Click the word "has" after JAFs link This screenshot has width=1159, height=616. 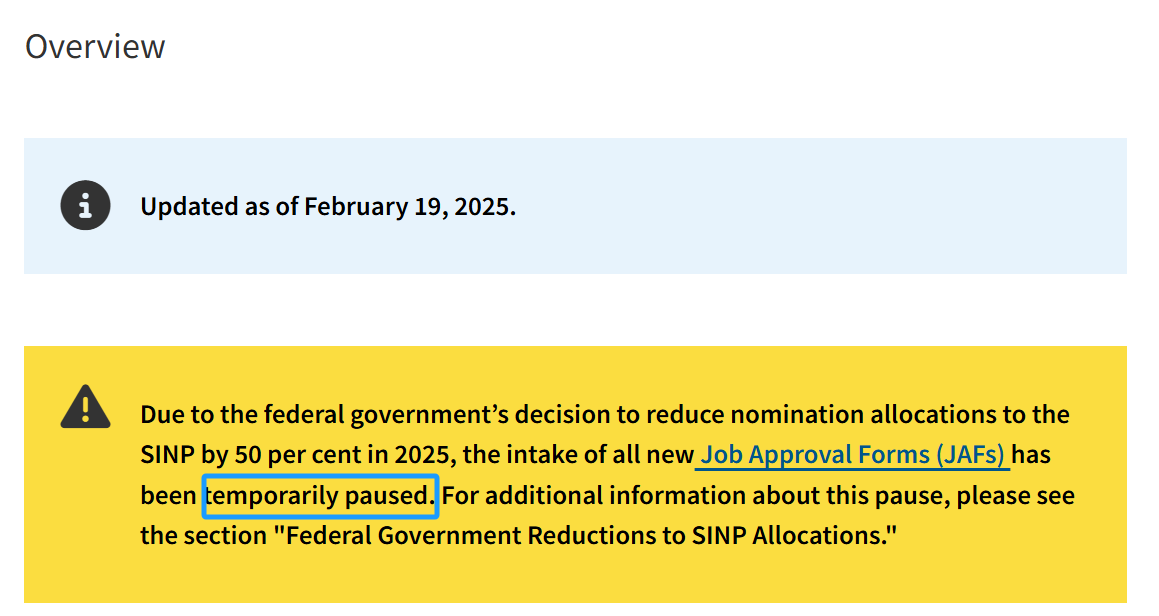(1031, 455)
